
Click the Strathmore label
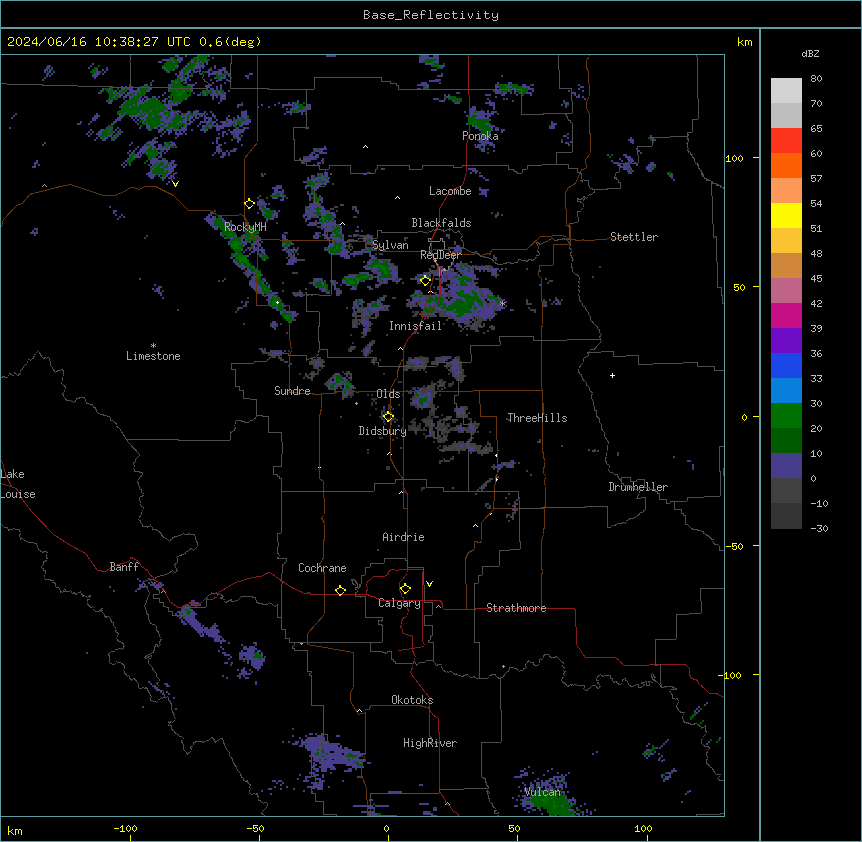point(516,608)
